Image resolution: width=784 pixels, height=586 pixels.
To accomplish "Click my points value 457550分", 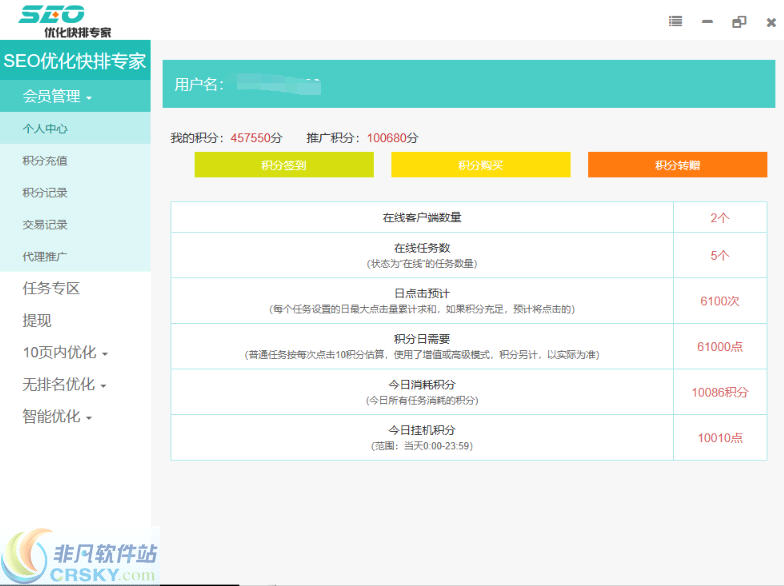I will point(256,138).
